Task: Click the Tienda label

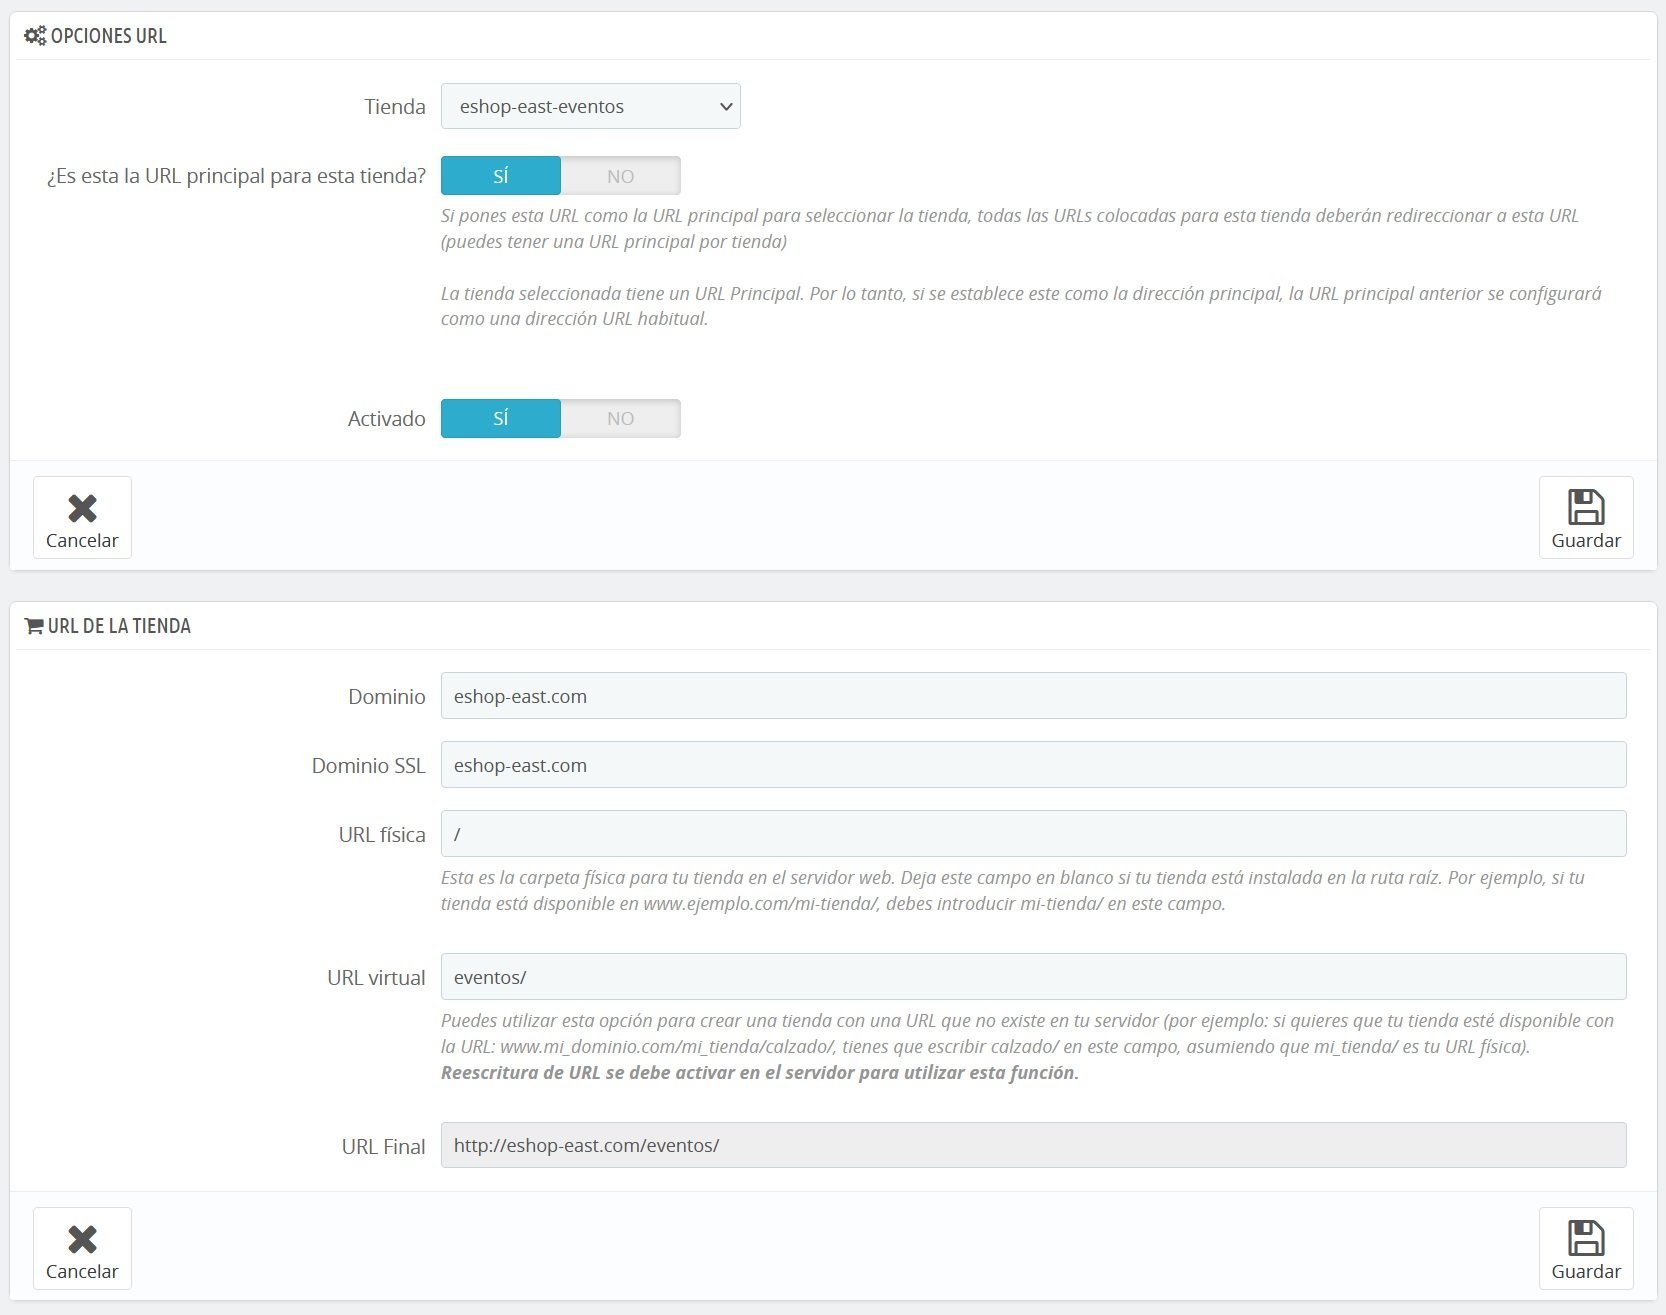Action: tap(395, 107)
